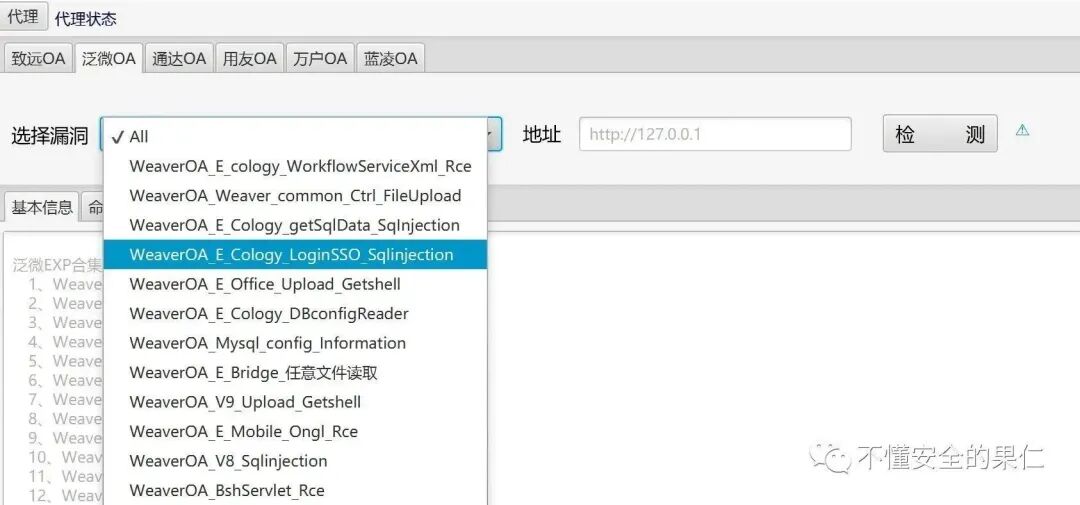1080x505 pixels.
Task: Choose WeaverOA_Mysql_config_Information
Action: (x=295, y=343)
